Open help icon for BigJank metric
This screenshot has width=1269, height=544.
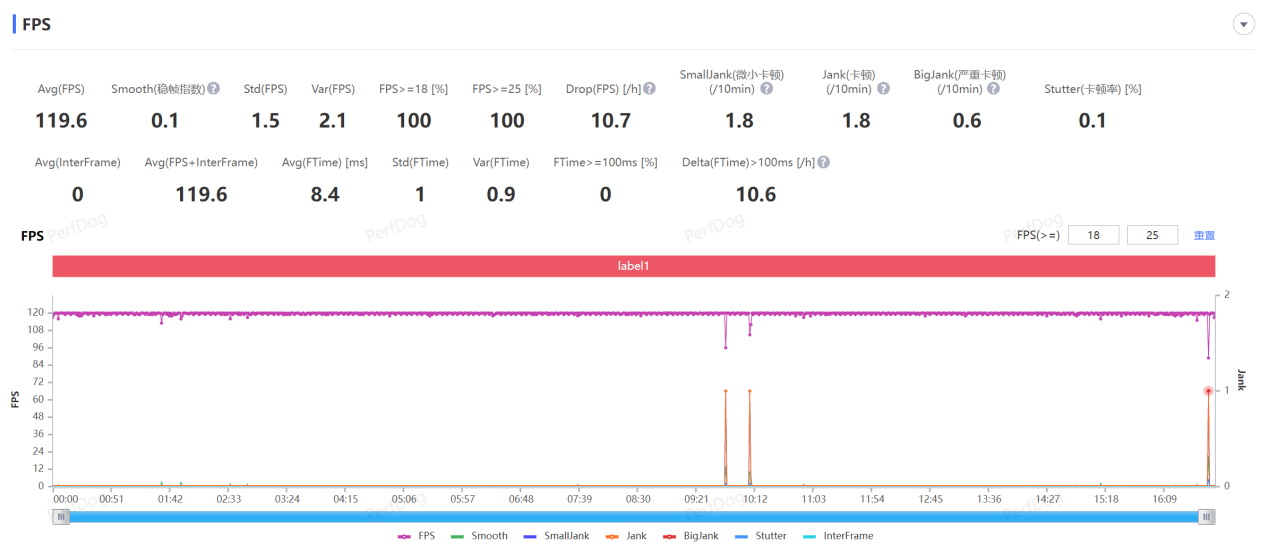pyautogui.click(x=993, y=89)
